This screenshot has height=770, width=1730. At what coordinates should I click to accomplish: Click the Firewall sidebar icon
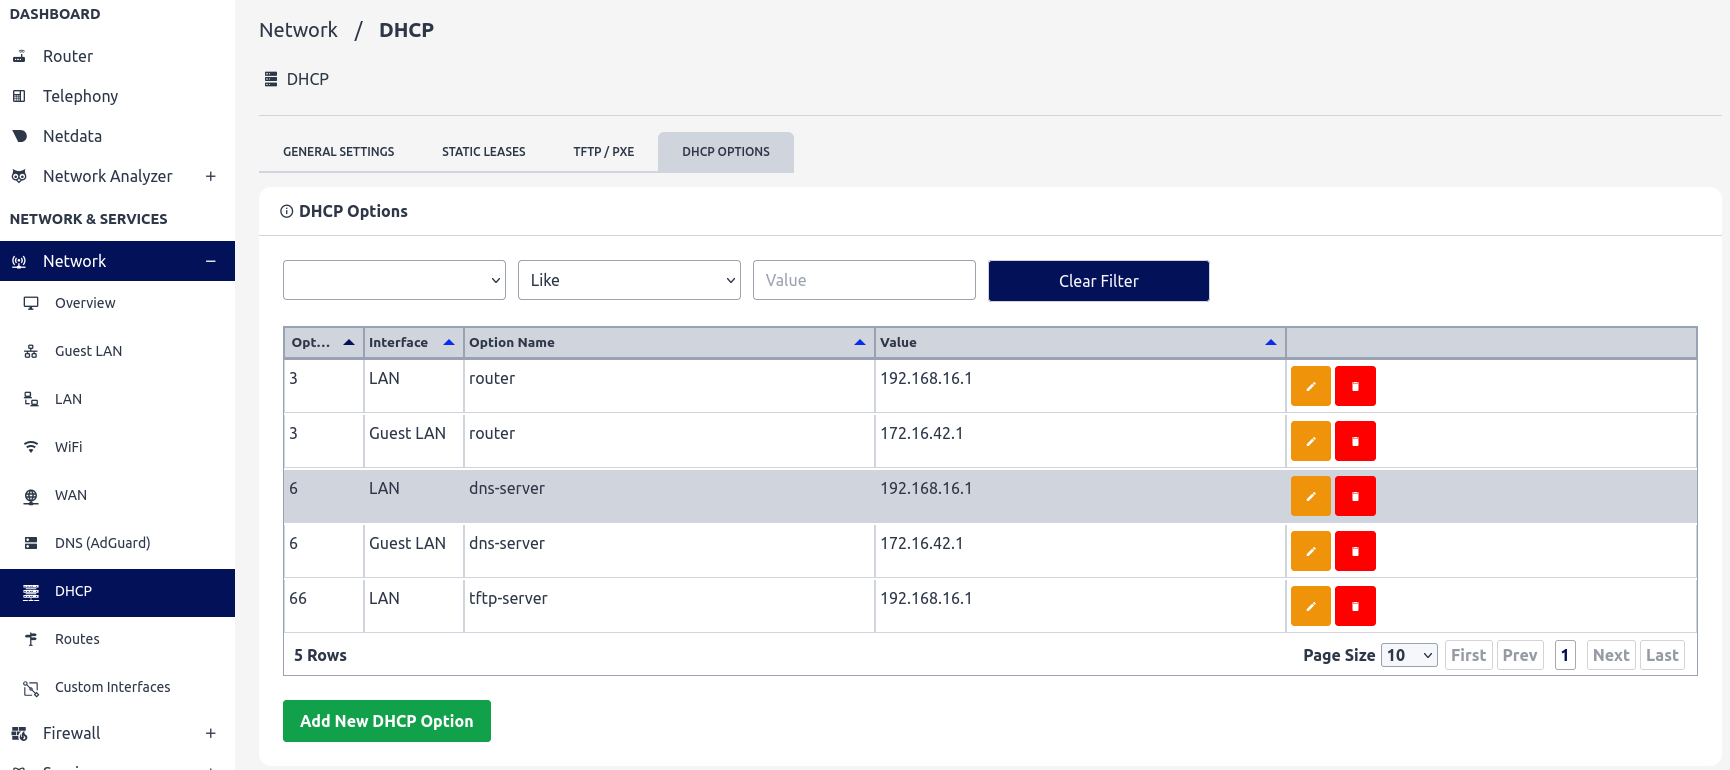(19, 734)
